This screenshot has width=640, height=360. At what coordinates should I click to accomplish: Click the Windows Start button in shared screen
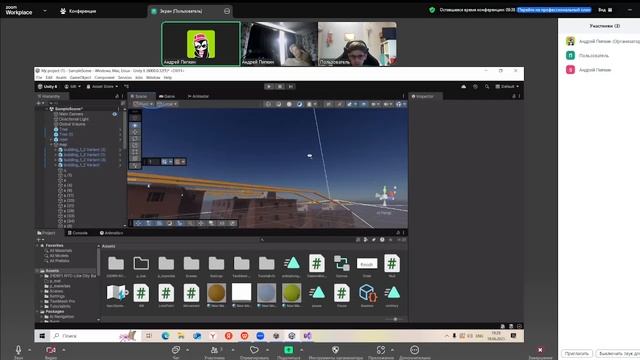click(x=42, y=336)
